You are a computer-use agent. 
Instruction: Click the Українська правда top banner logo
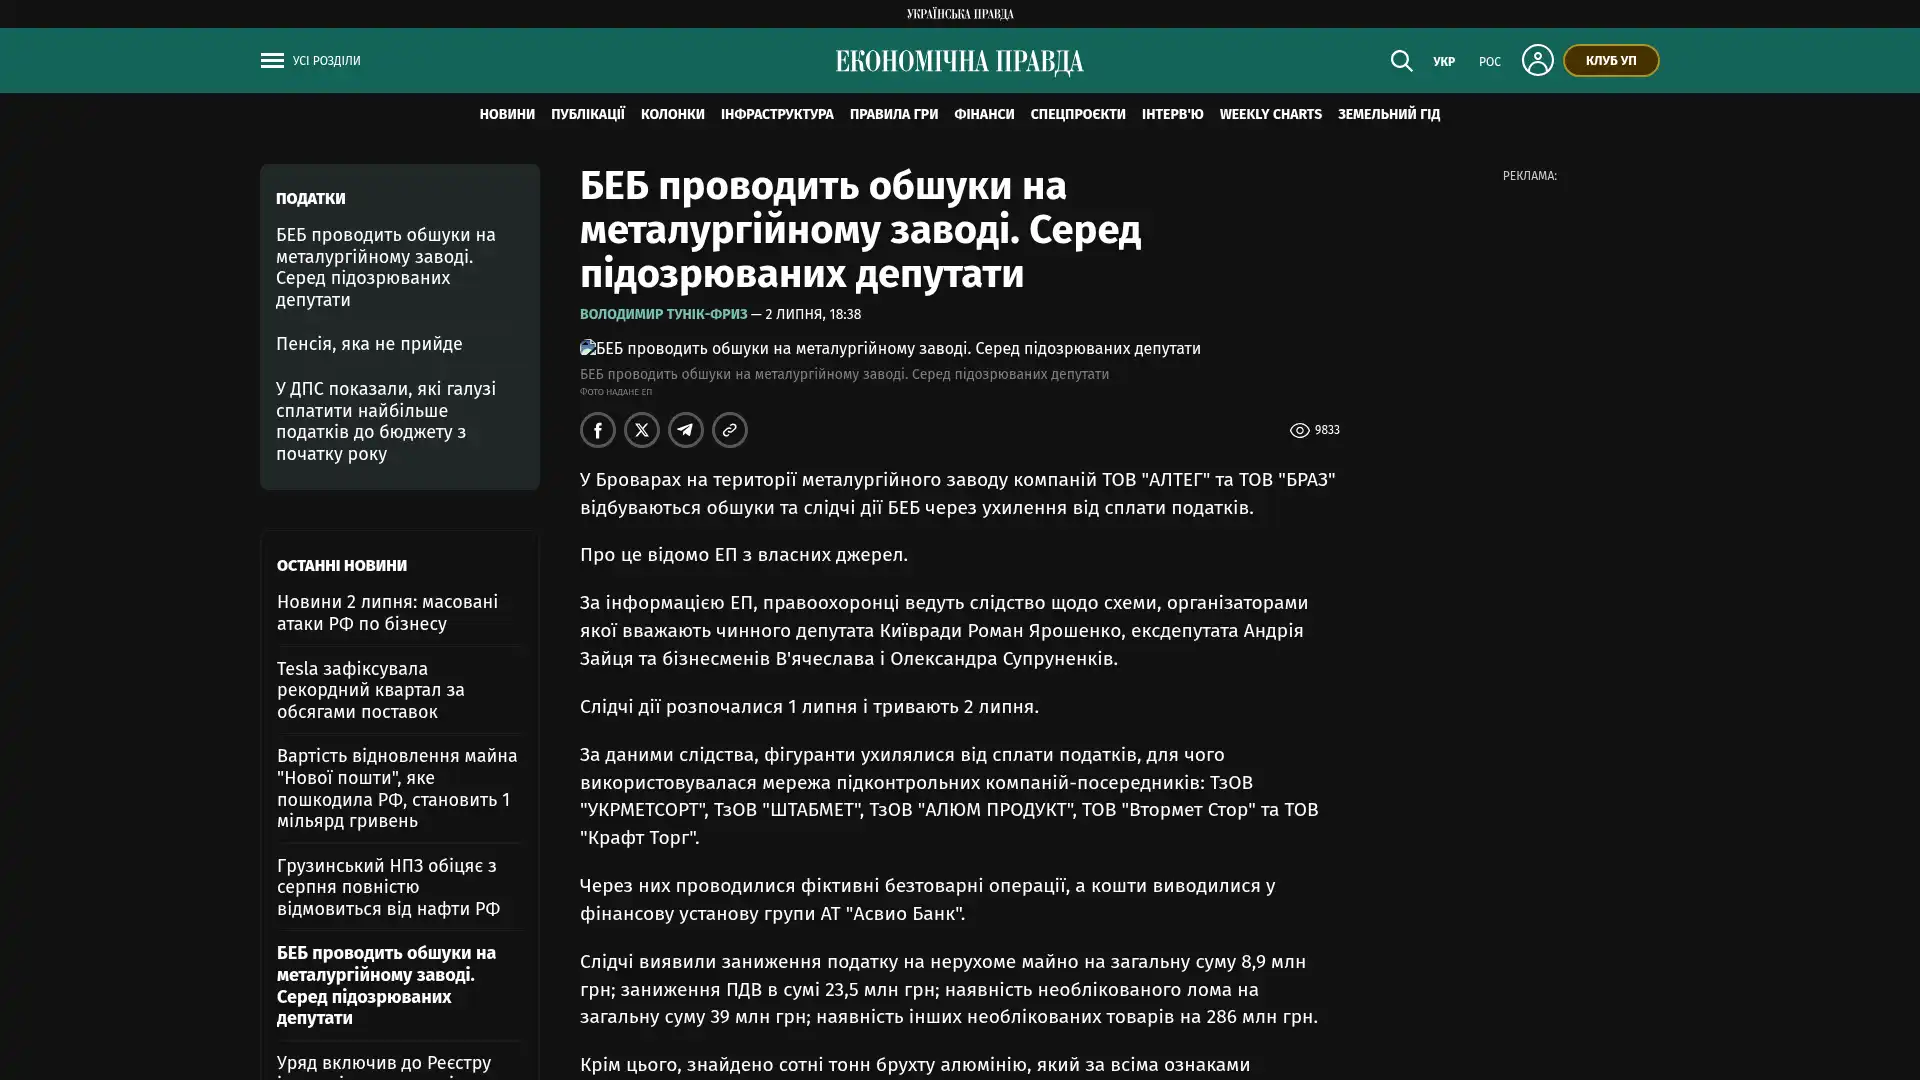coord(959,14)
